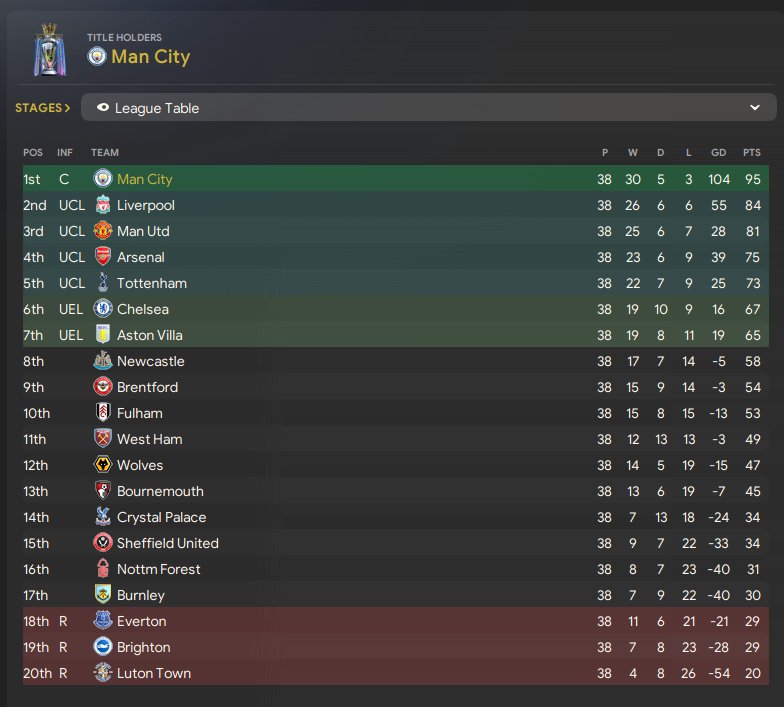784x707 pixels.
Task: Open the Crystal Palace team link
Action: click(x=162, y=518)
